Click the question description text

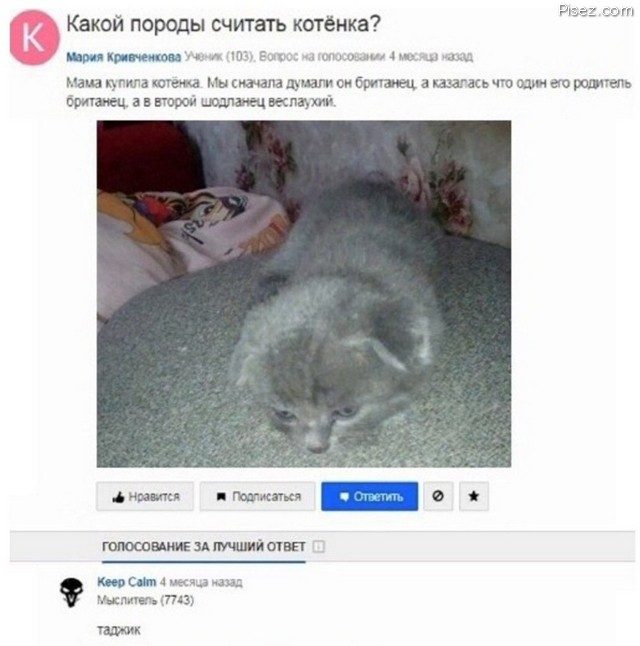[349, 92]
